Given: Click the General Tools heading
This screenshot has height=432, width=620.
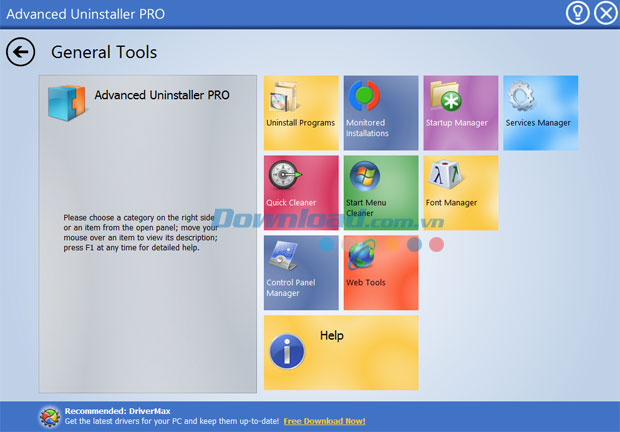Looking at the screenshot, I should (104, 52).
